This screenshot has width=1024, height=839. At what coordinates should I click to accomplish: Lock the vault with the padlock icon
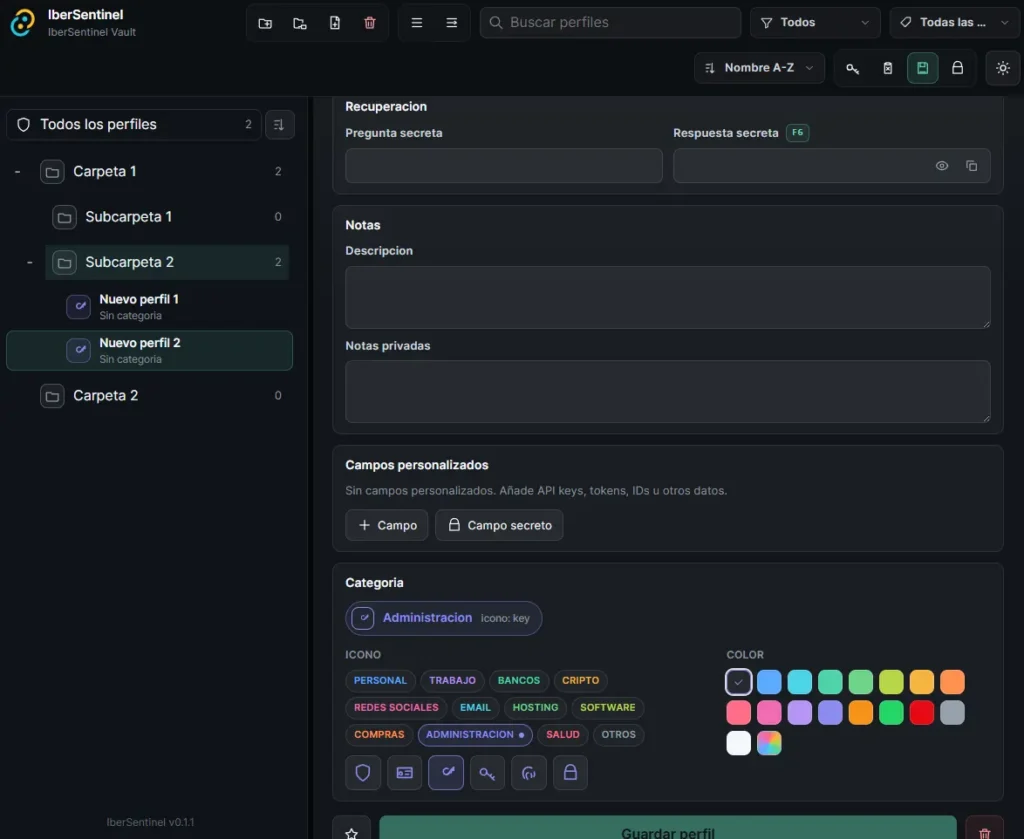957,68
